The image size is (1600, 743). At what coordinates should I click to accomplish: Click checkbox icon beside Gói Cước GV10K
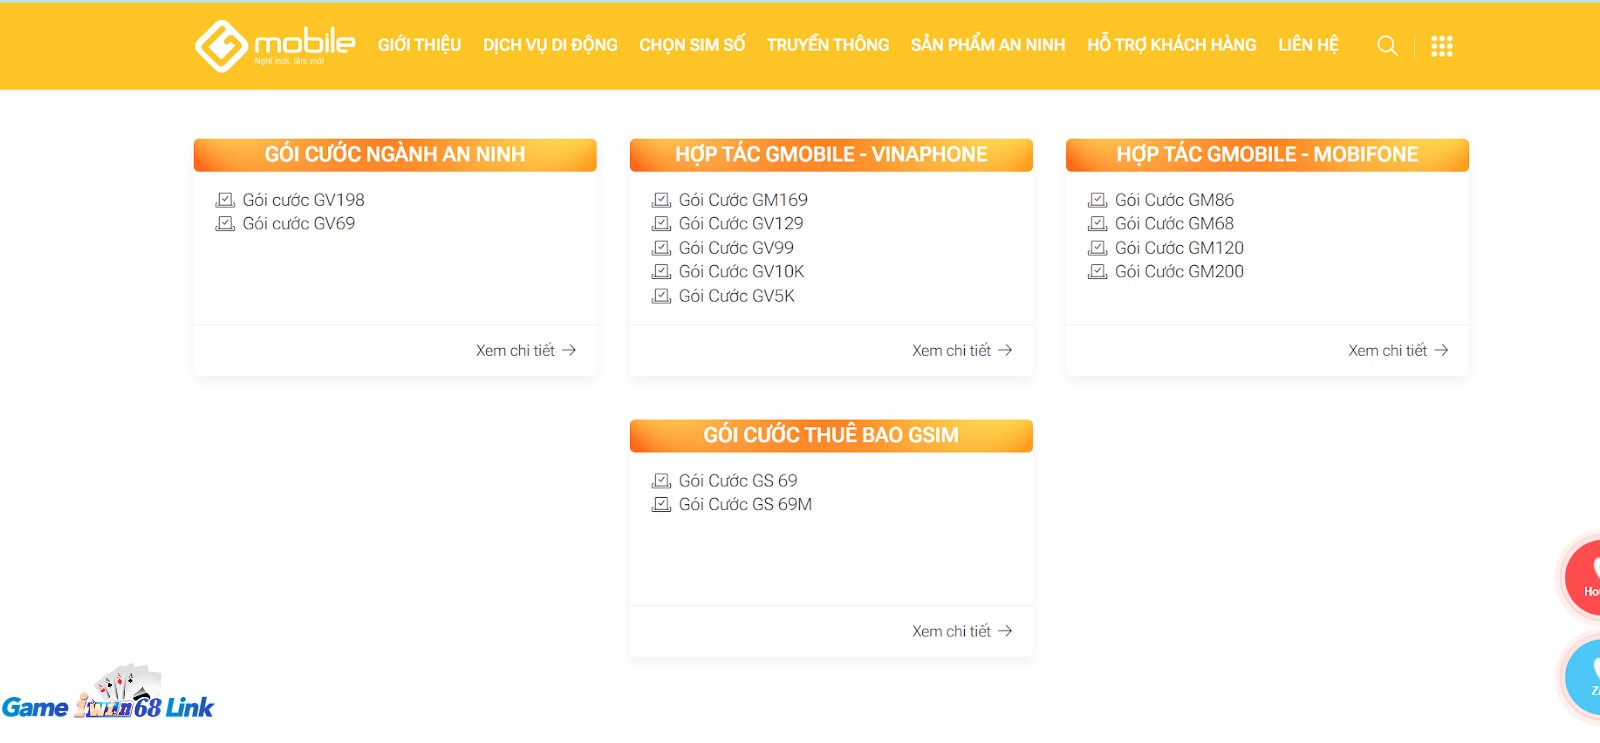click(661, 272)
